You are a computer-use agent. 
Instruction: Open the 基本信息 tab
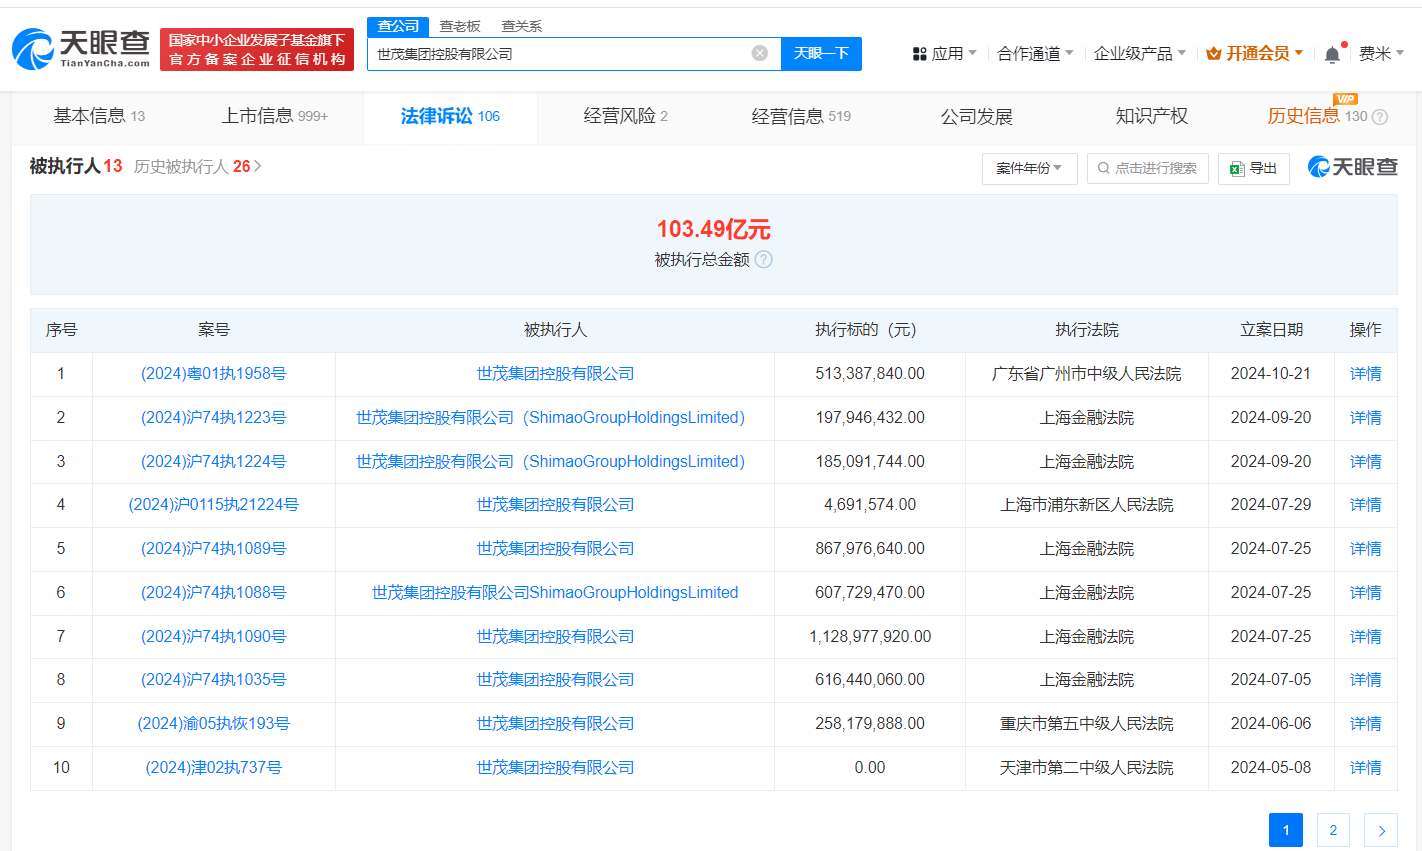tap(99, 116)
